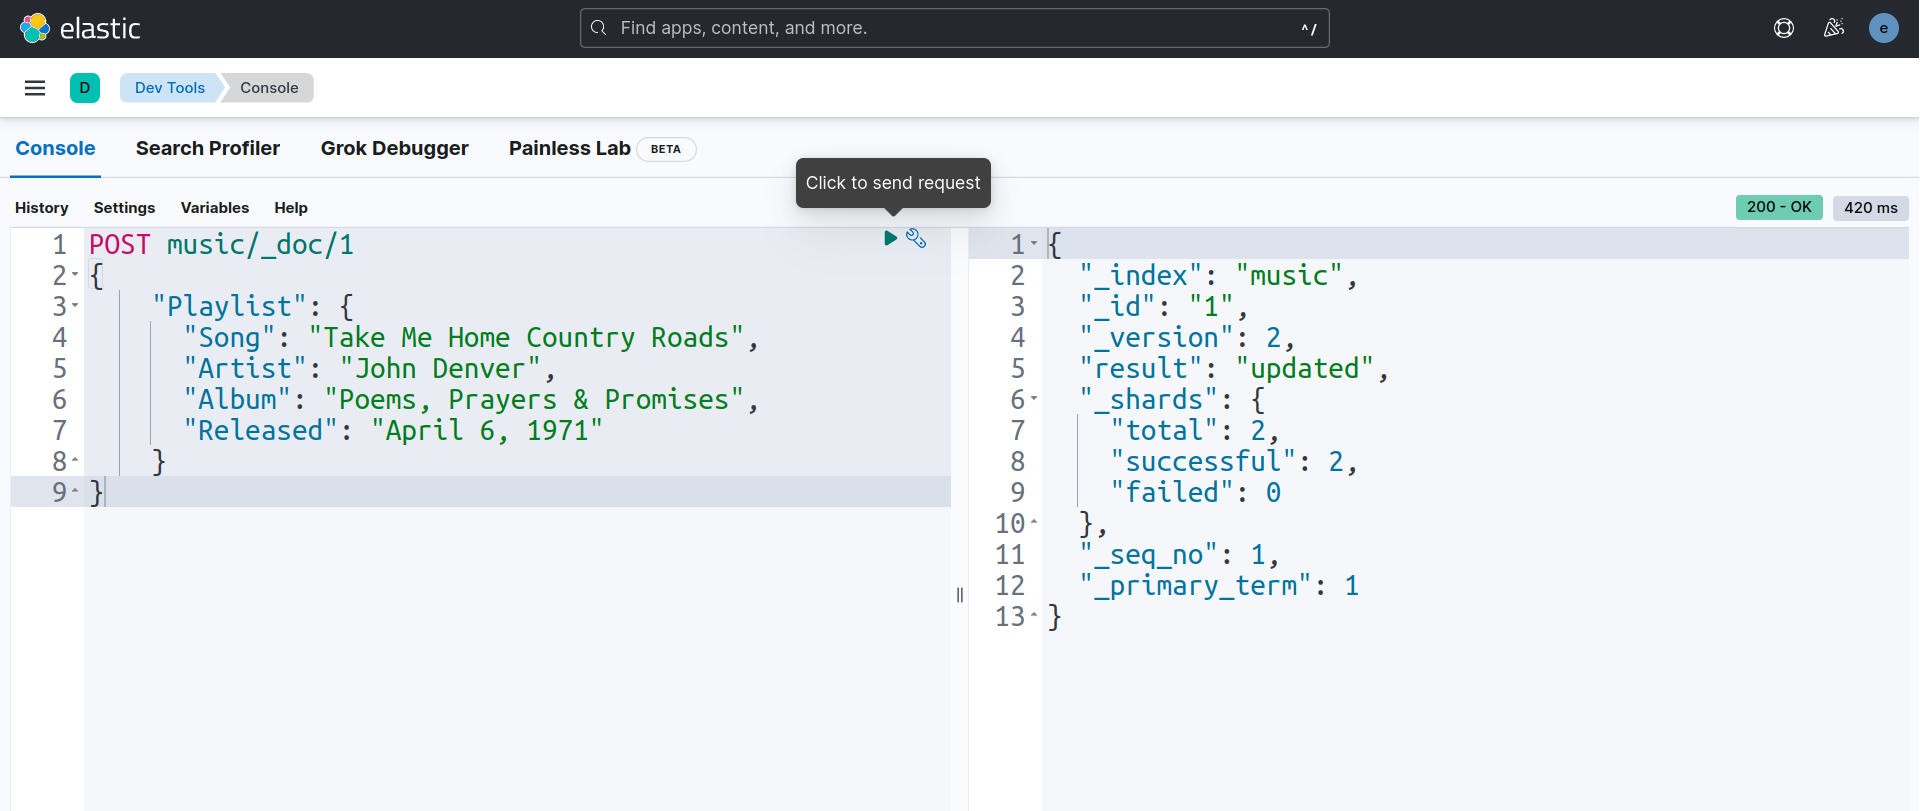
Task: Collapse the request body at line 2
Action: coord(75,275)
